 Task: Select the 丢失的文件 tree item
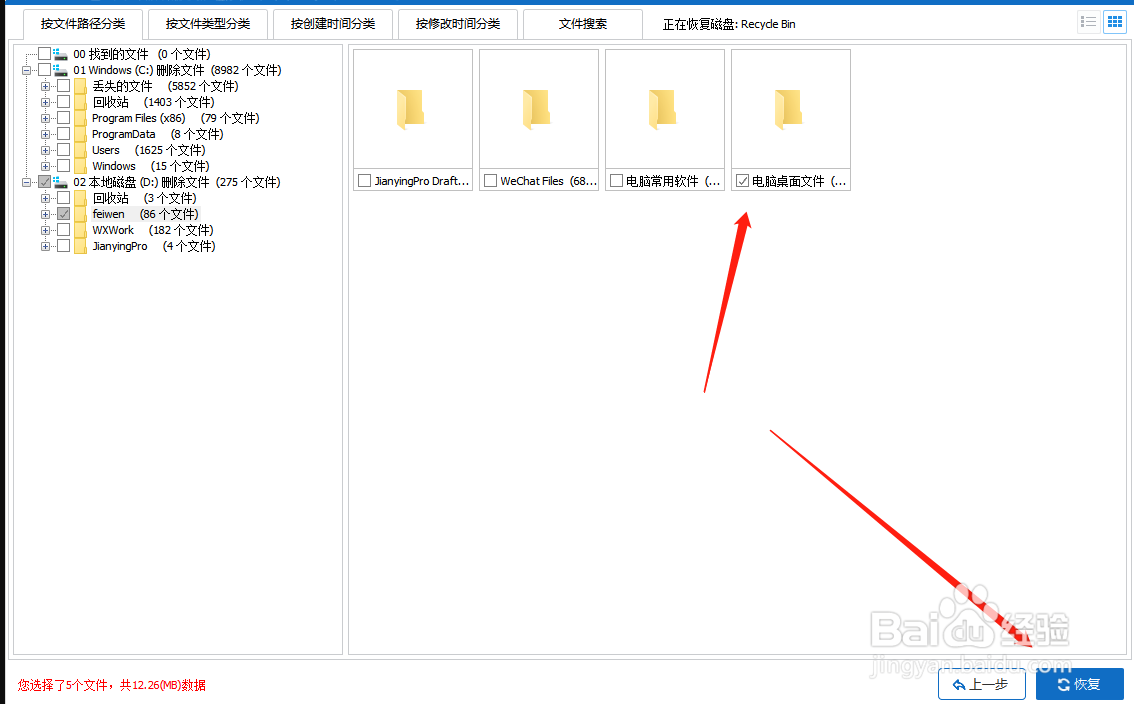pos(120,85)
